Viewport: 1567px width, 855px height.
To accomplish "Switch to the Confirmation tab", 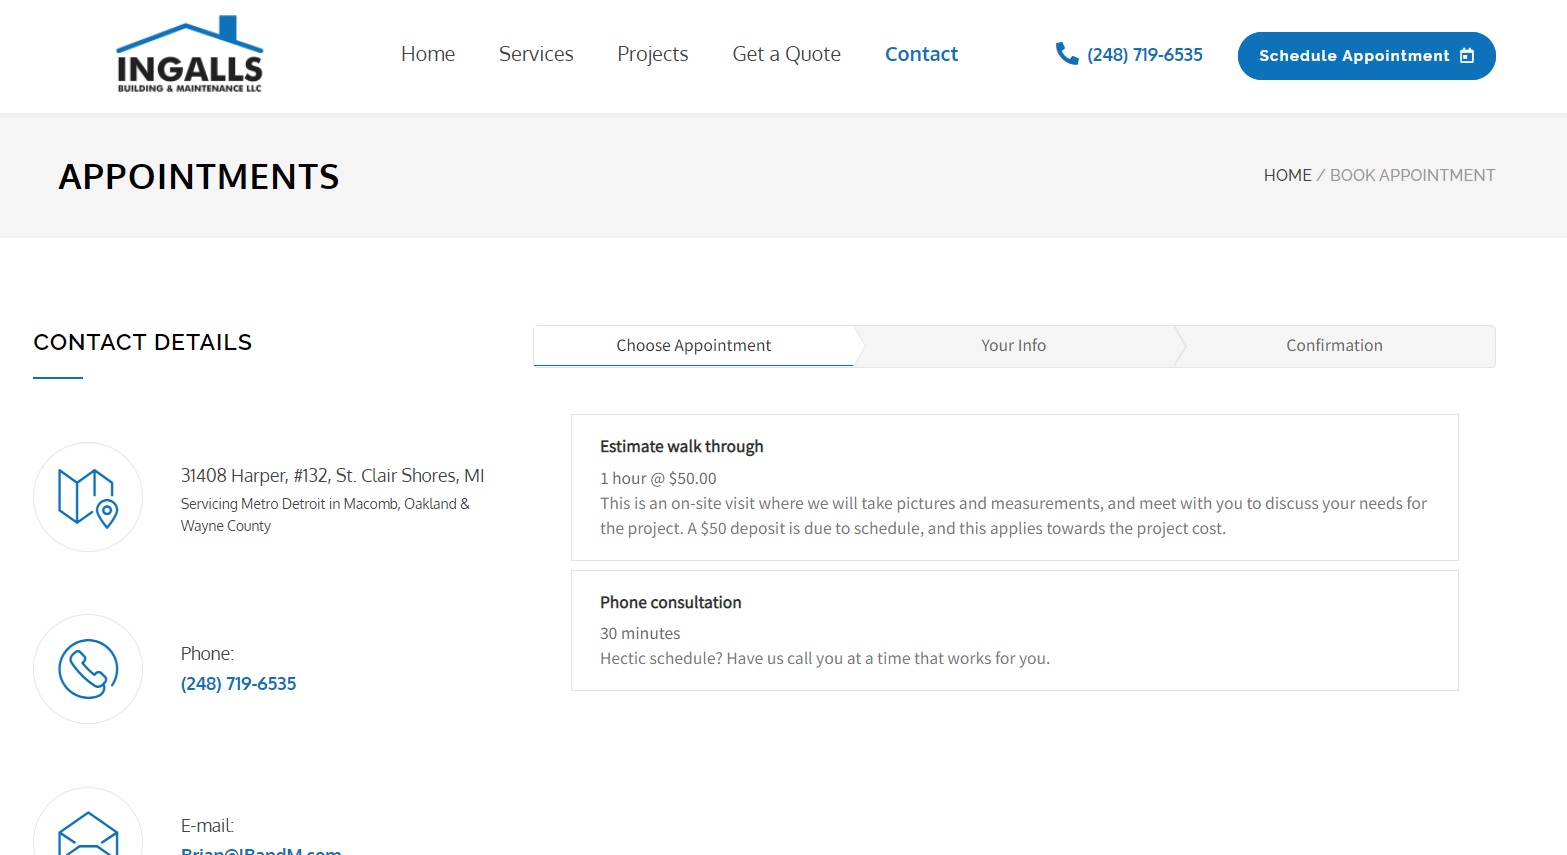I will (1334, 345).
